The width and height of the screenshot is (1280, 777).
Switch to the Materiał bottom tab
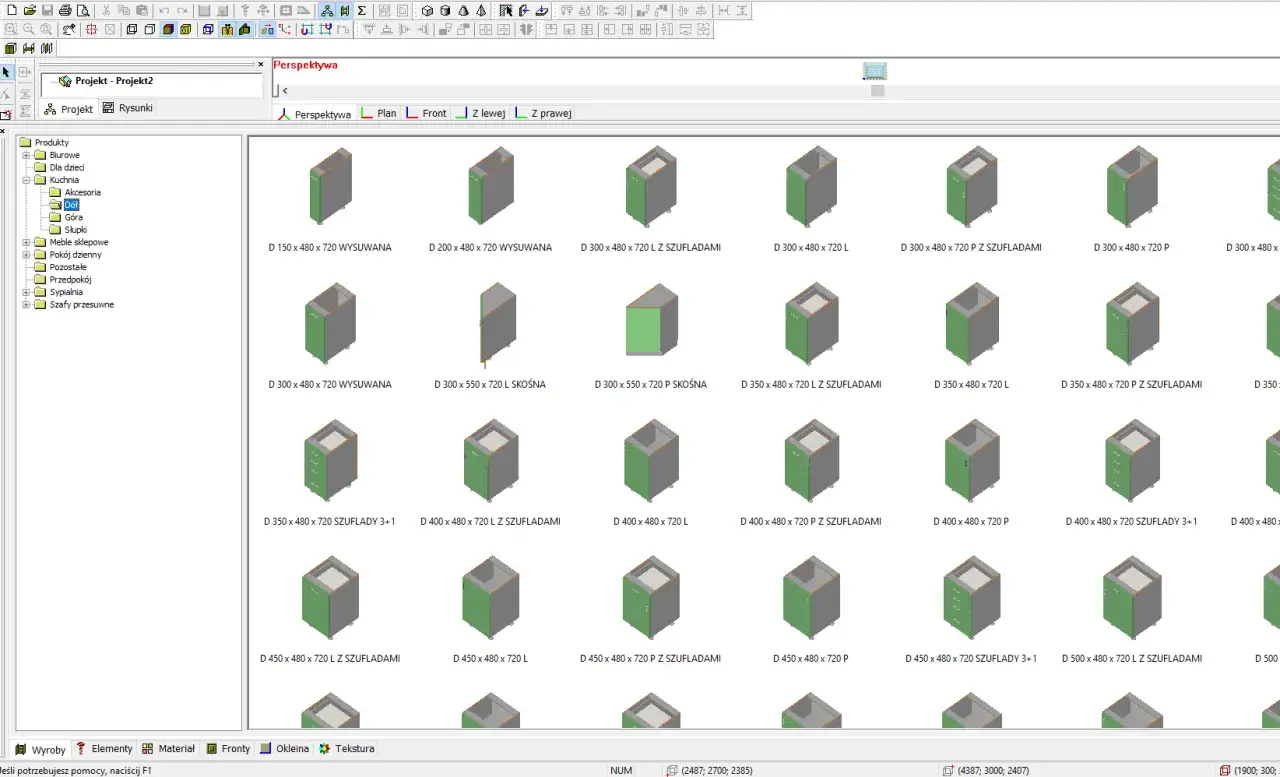click(168, 748)
